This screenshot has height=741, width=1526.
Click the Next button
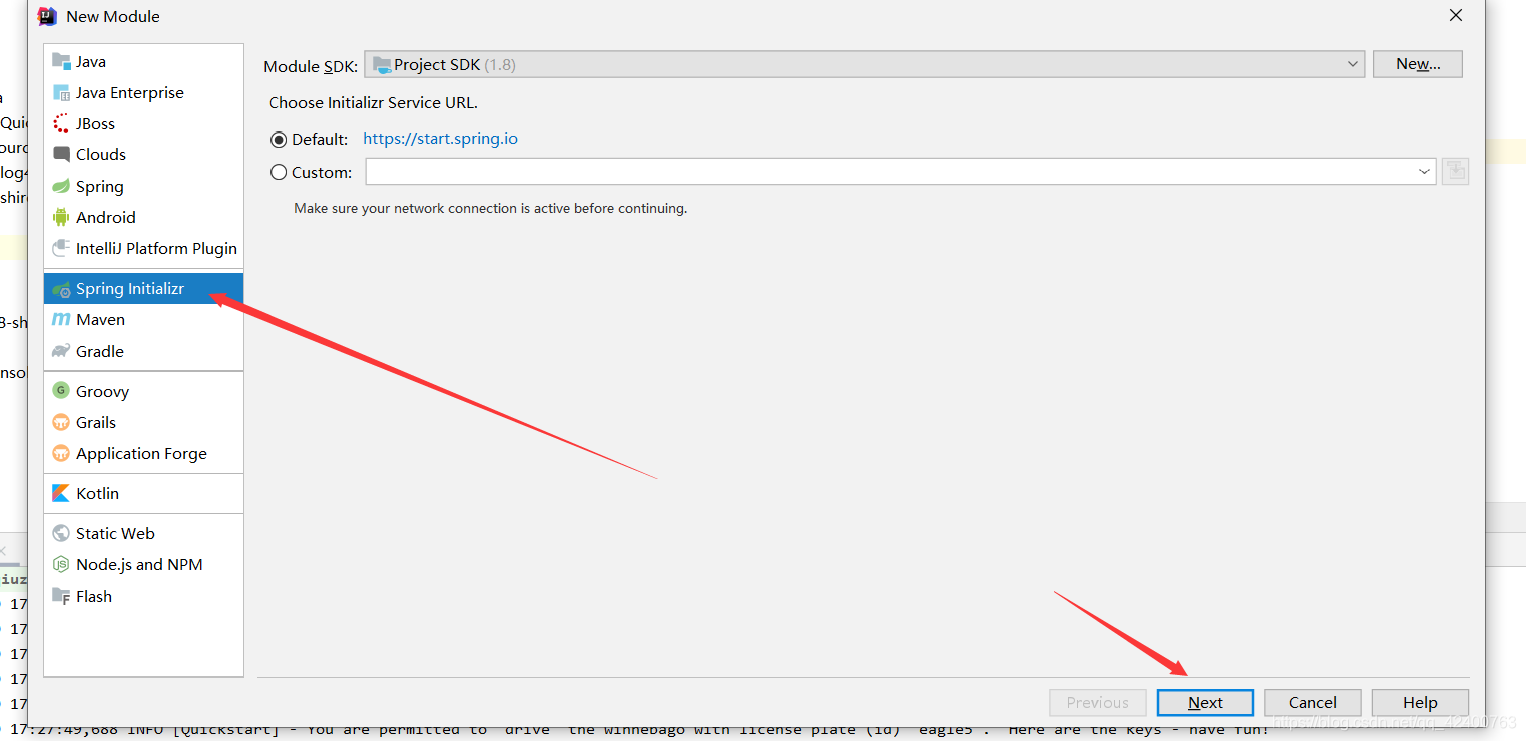[x=1205, y=702]
